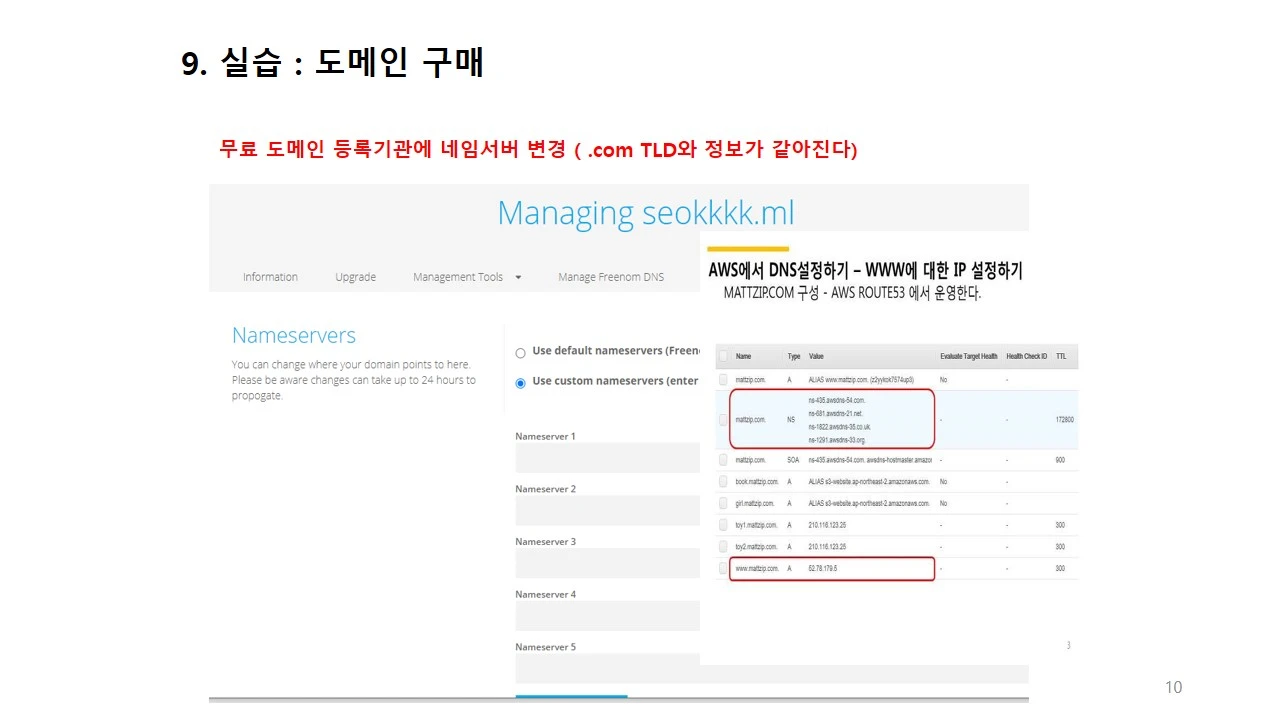The width and height of the screenshot is (1280, 720).
Task: Check the book.mattzip.com record row
Action: pyautogui.click(x=723, y=481)
